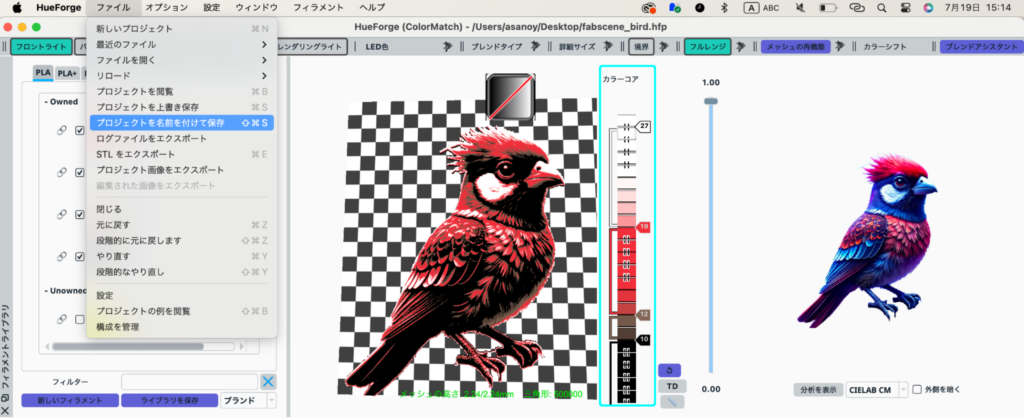Select 新しいプロジェクト from the menu
This screenshot has width=1024, height=418.
[x=182, y=29]
